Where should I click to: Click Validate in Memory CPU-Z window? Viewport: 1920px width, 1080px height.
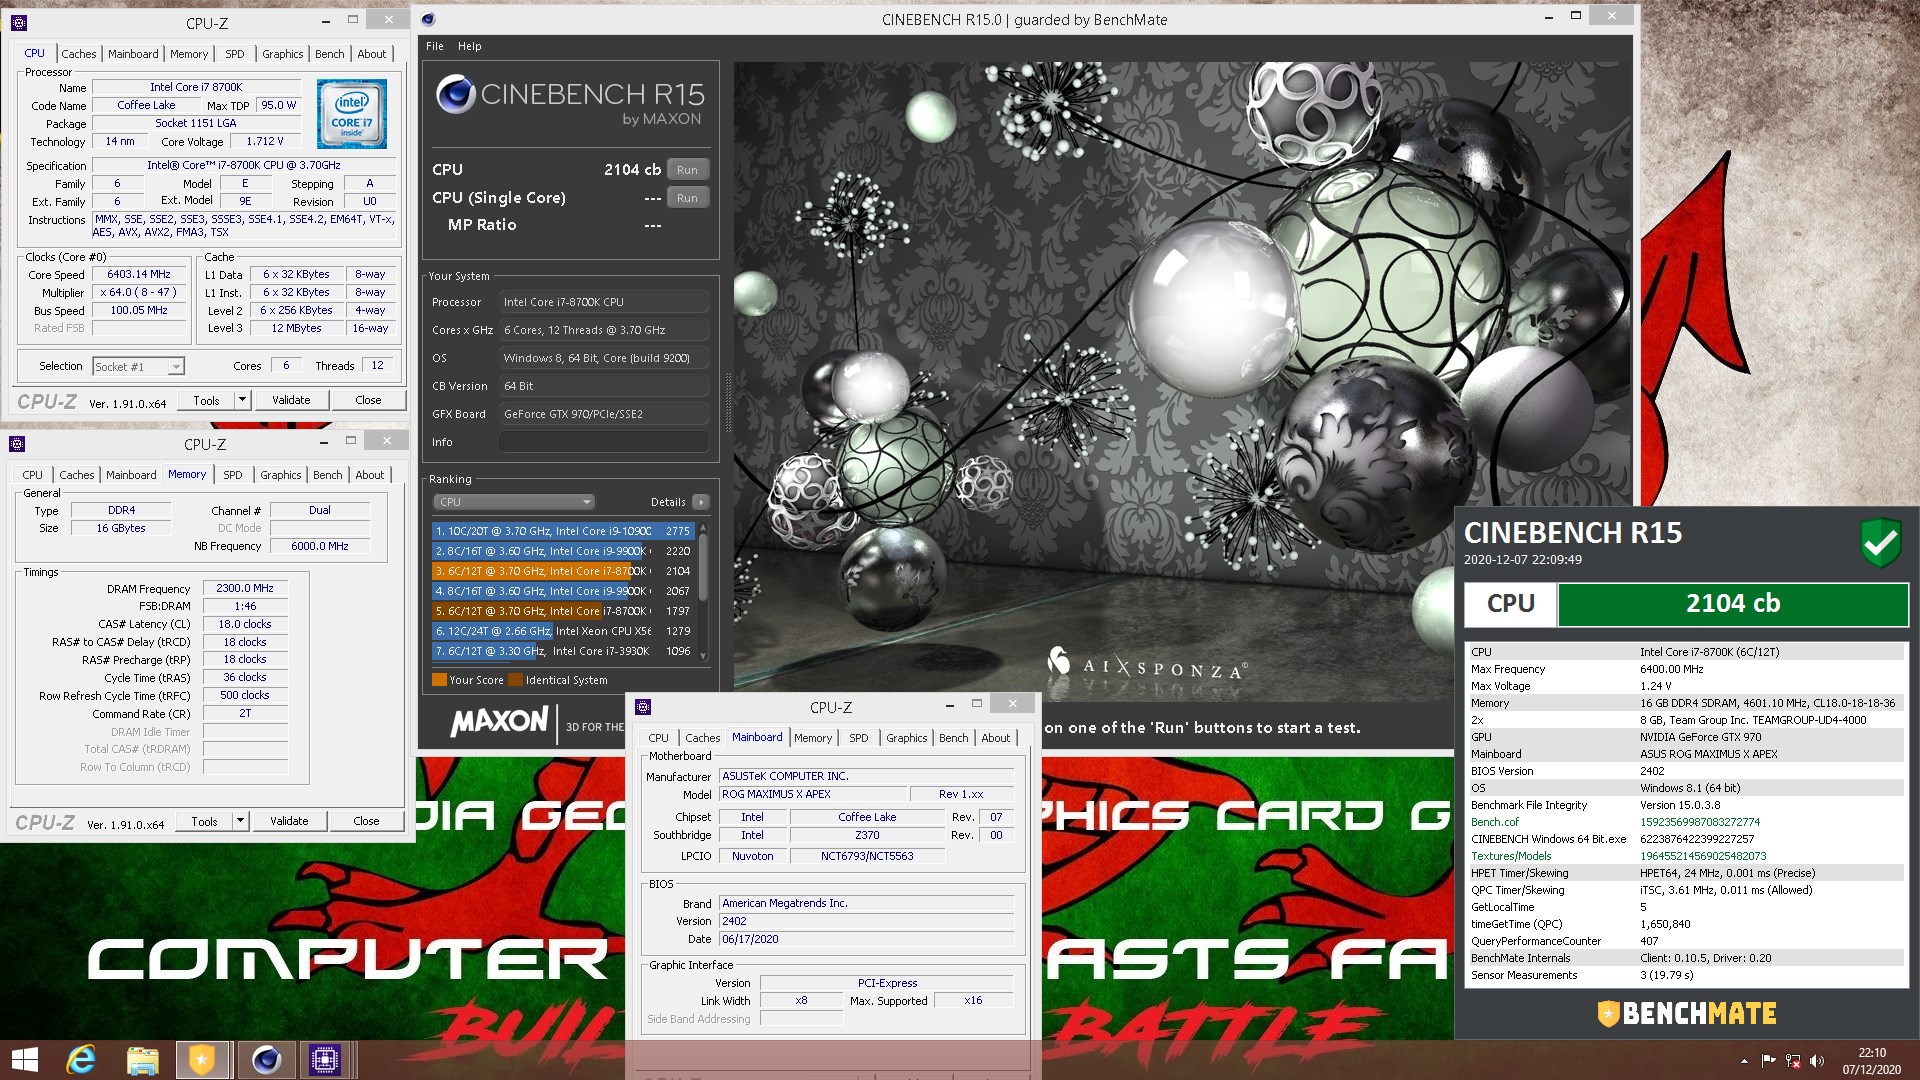(289, 821)
